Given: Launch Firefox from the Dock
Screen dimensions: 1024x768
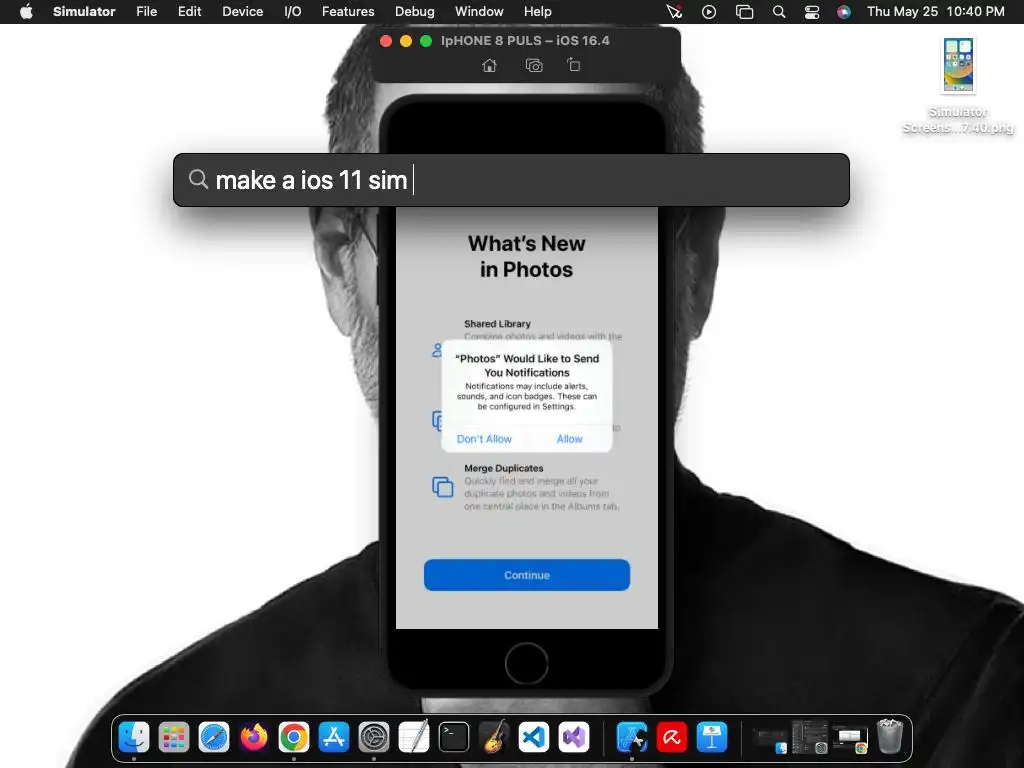Looking at the screenshot, I should click(254, 737).
